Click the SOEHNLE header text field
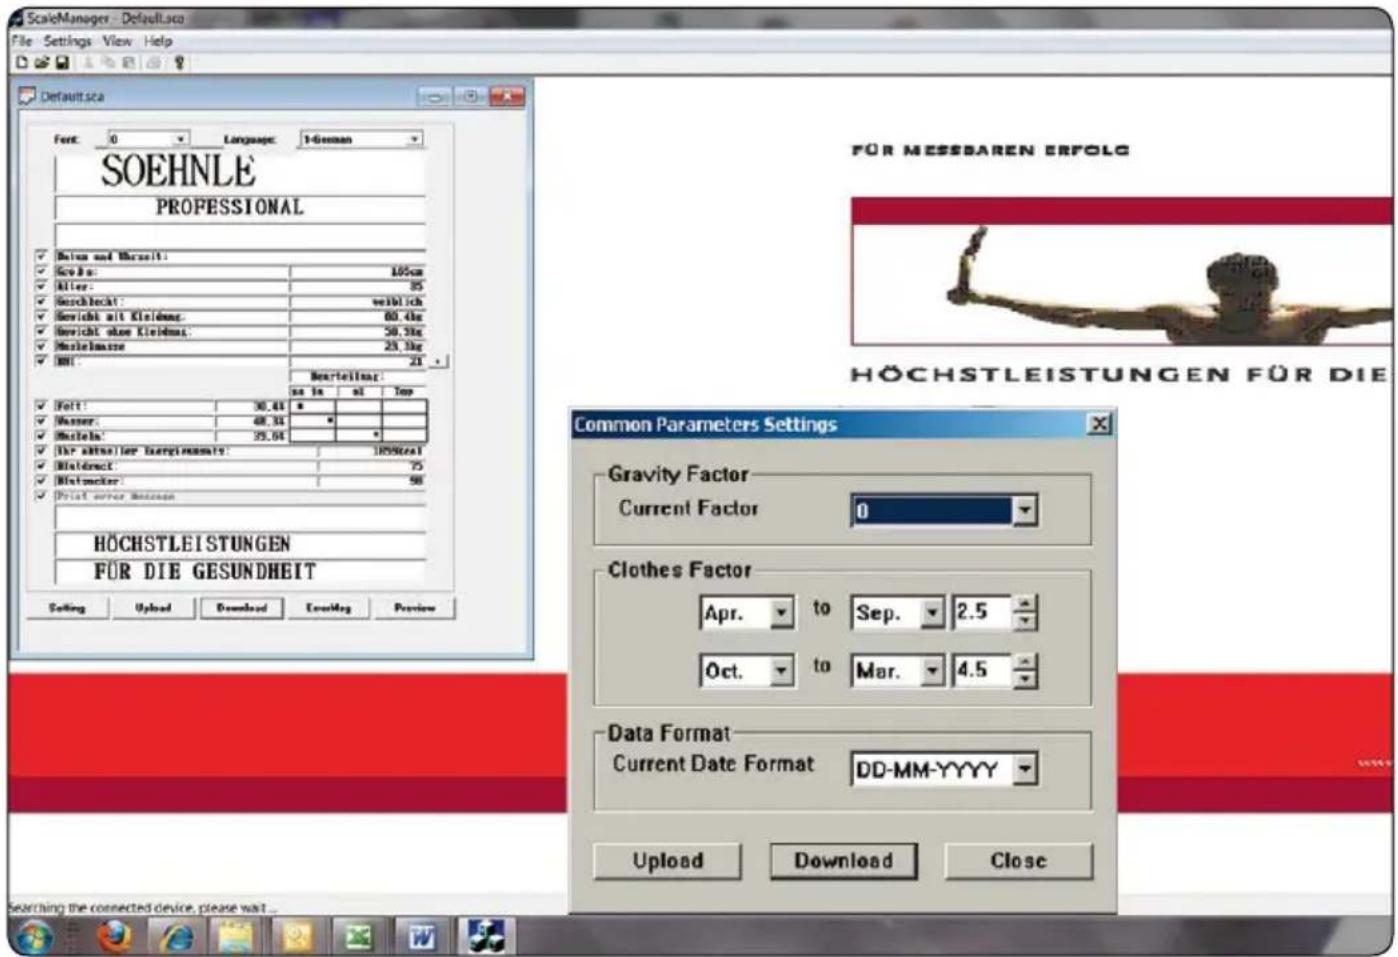The image size is (1398, 957). click(240, 171)
